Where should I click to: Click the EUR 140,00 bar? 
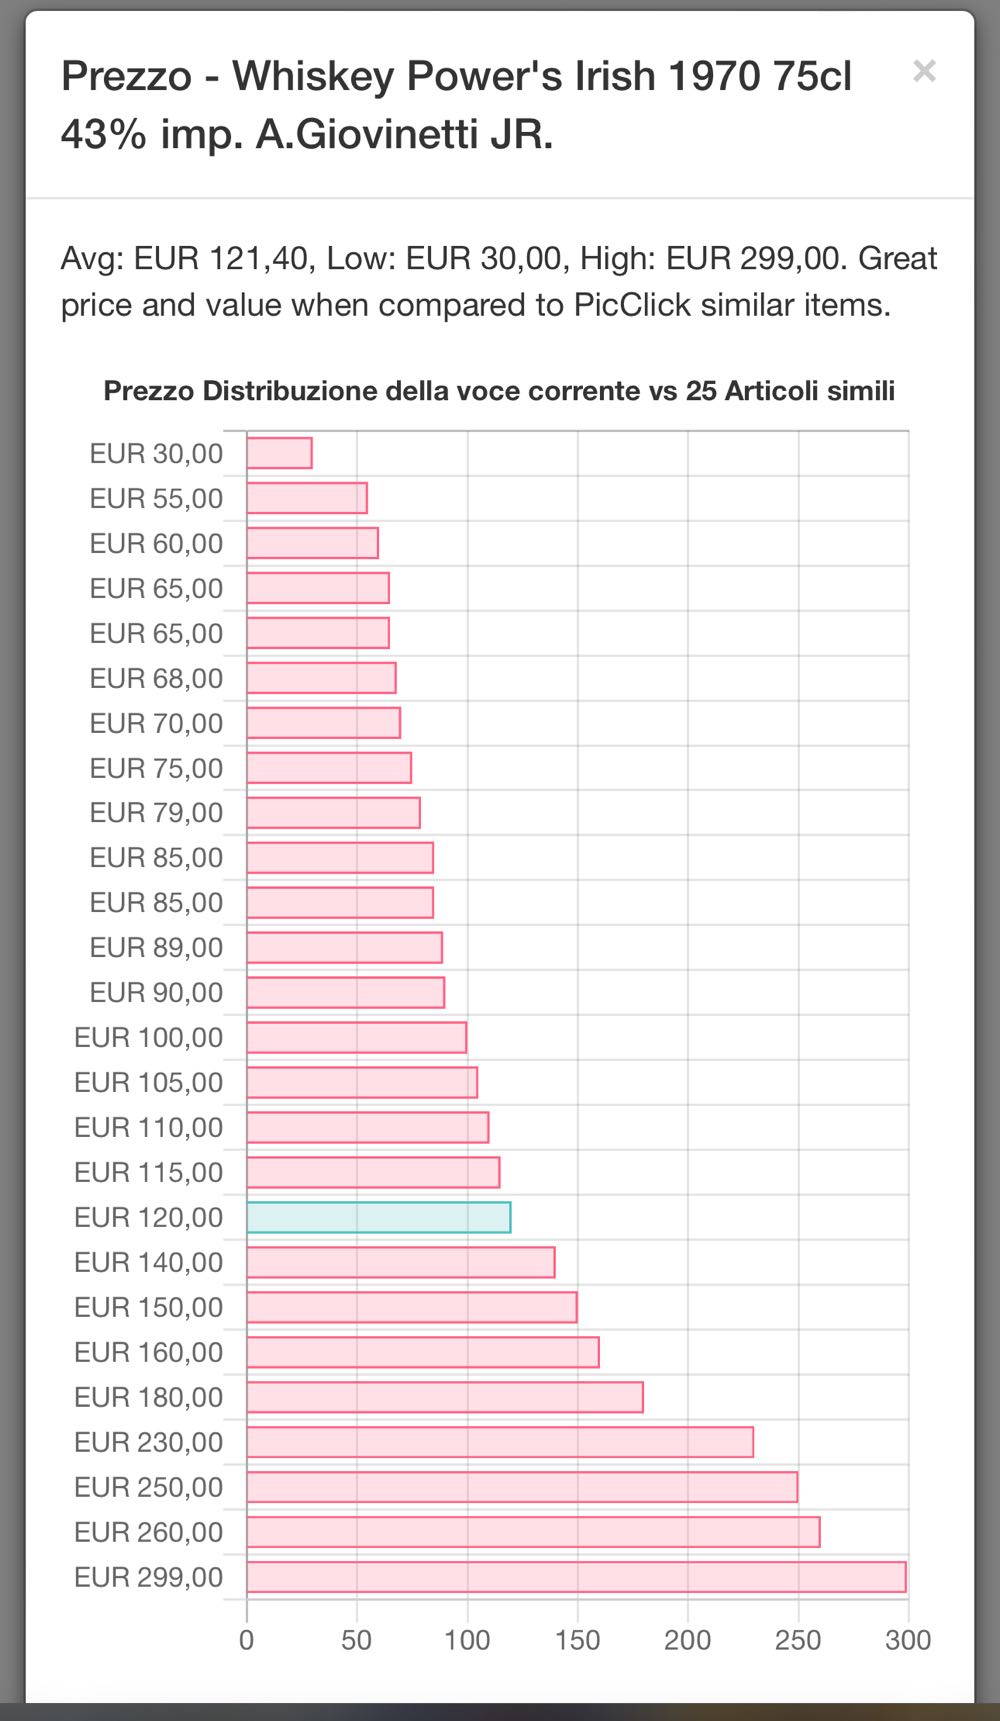(x=401, y=1262)
